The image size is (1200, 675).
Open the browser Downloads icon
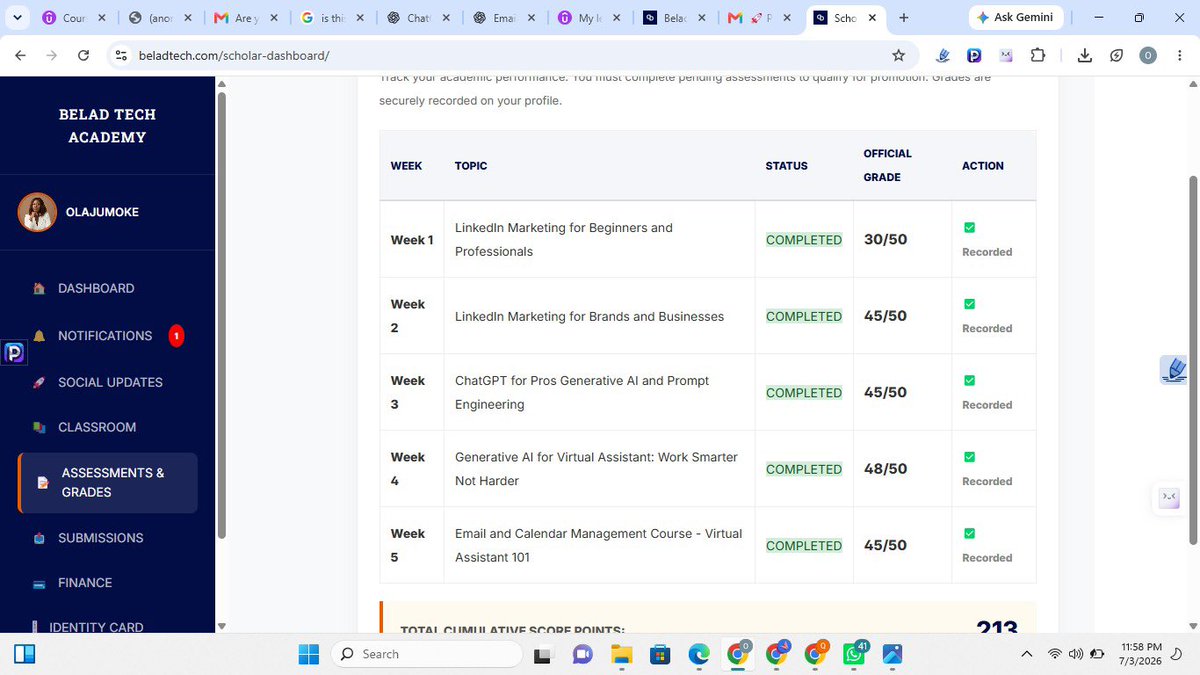click(1085, 56)
